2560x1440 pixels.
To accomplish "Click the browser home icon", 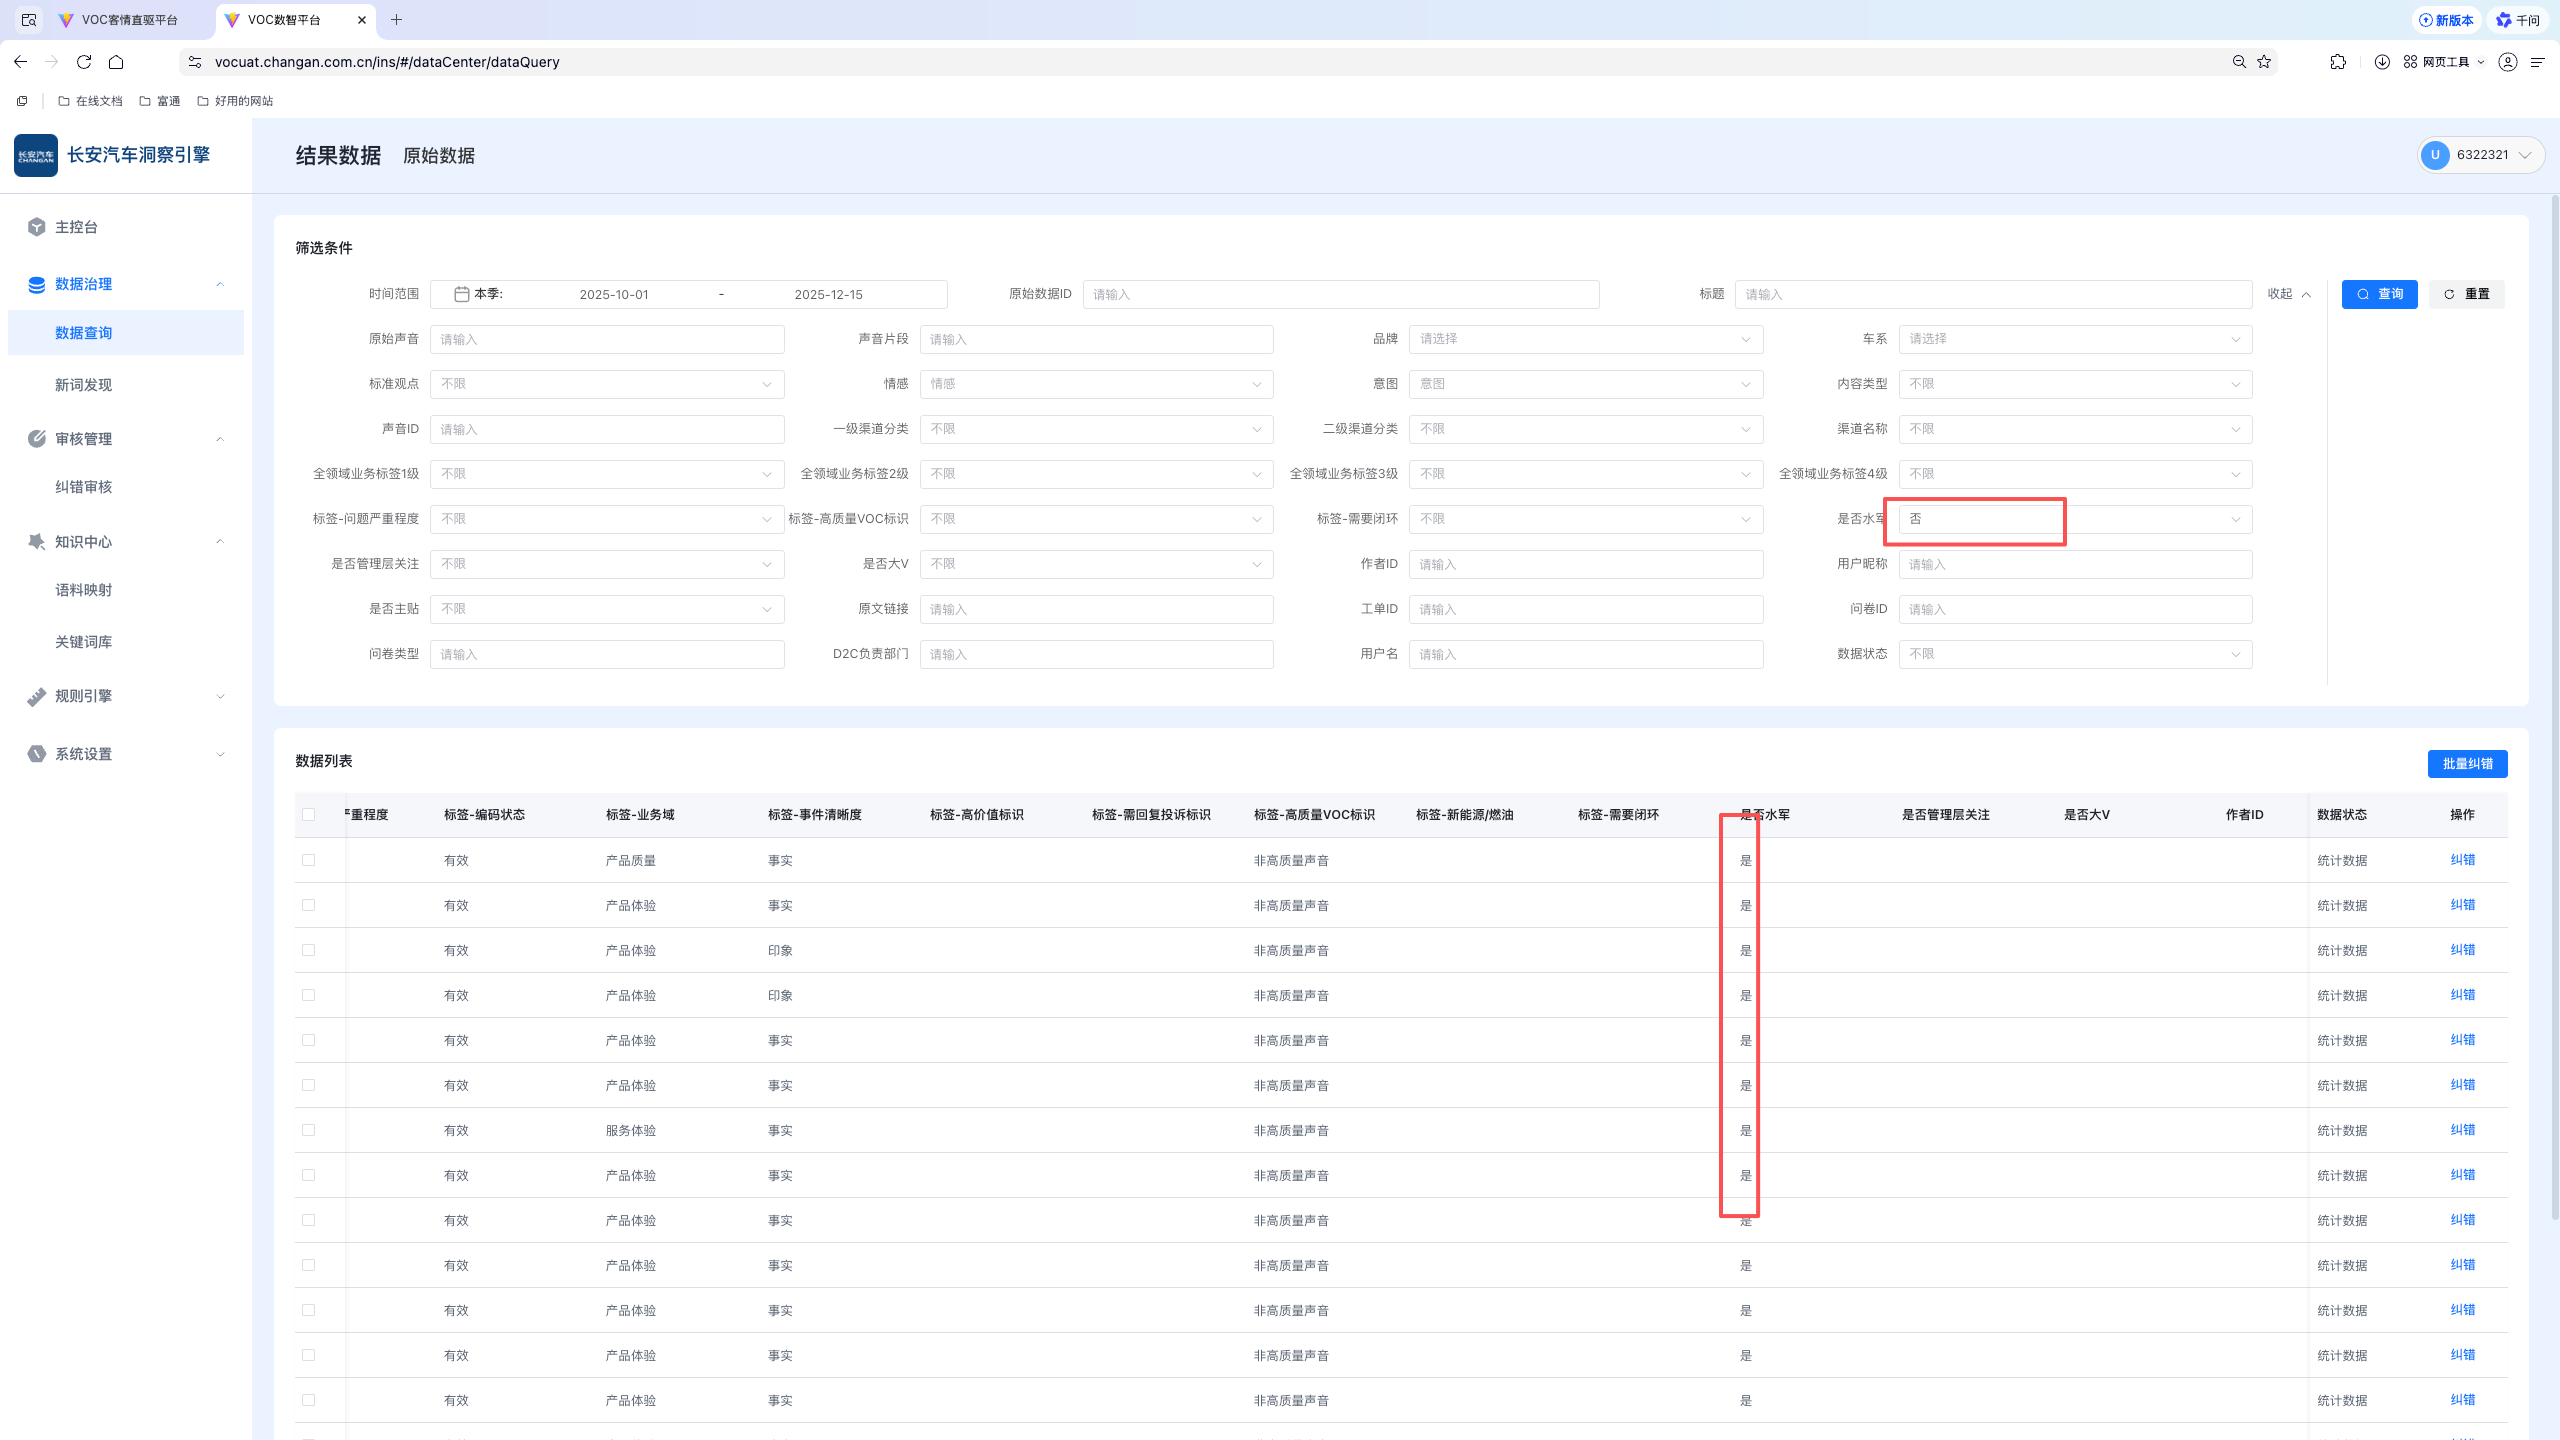I will tap(116, 62).
